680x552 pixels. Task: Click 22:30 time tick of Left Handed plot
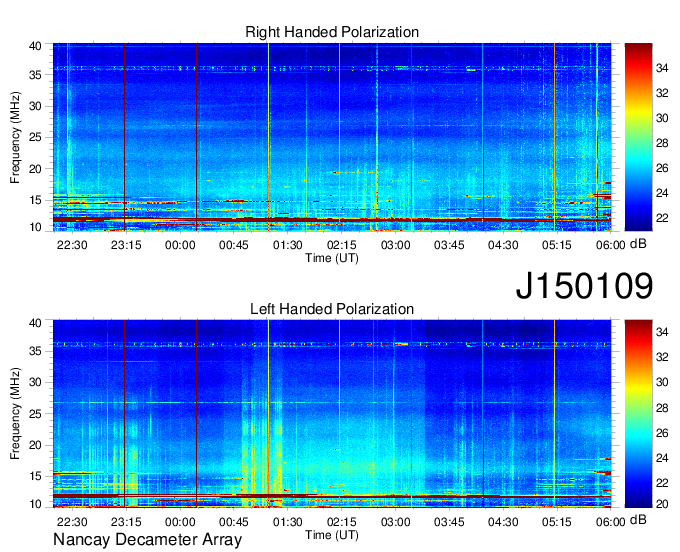(72, 522)
